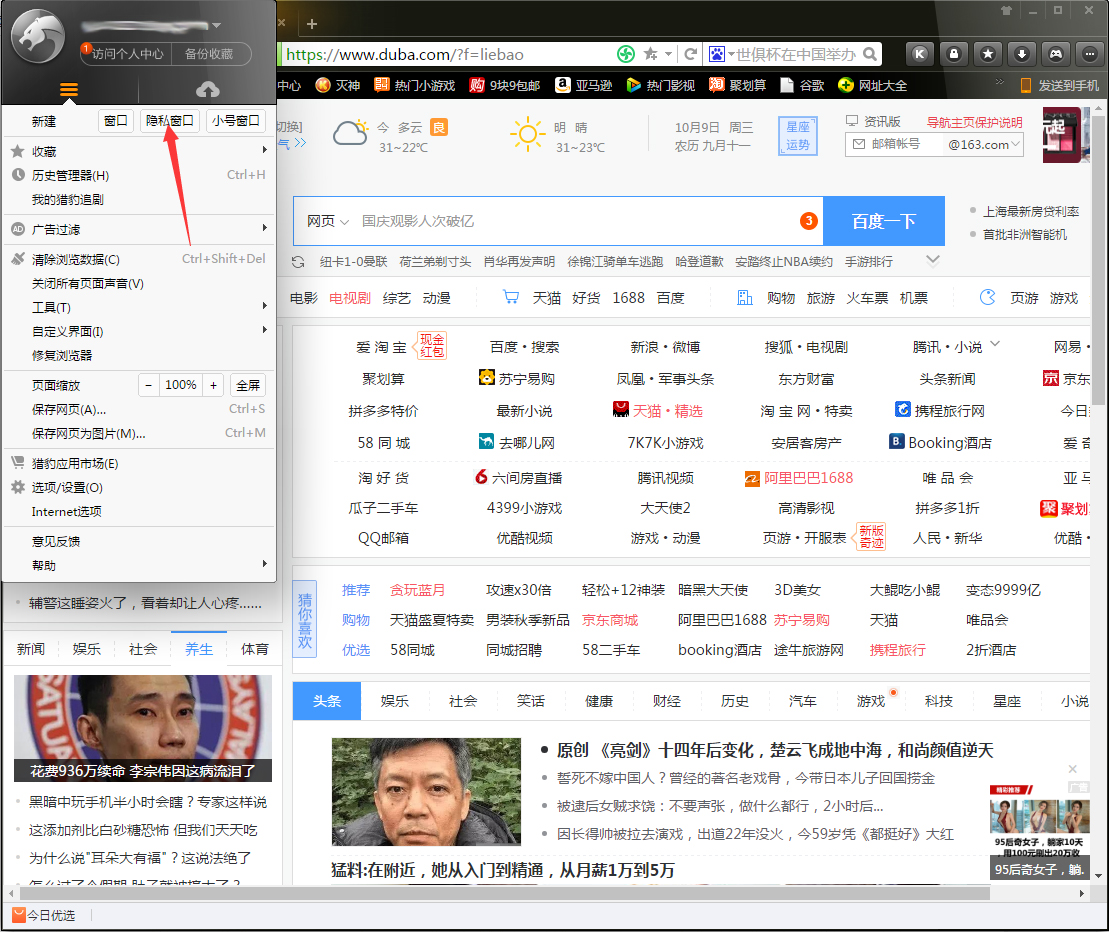Switch to the 娱乐 headlines tab
This screenshot has width=1109, height=932.
click(393, 701)
